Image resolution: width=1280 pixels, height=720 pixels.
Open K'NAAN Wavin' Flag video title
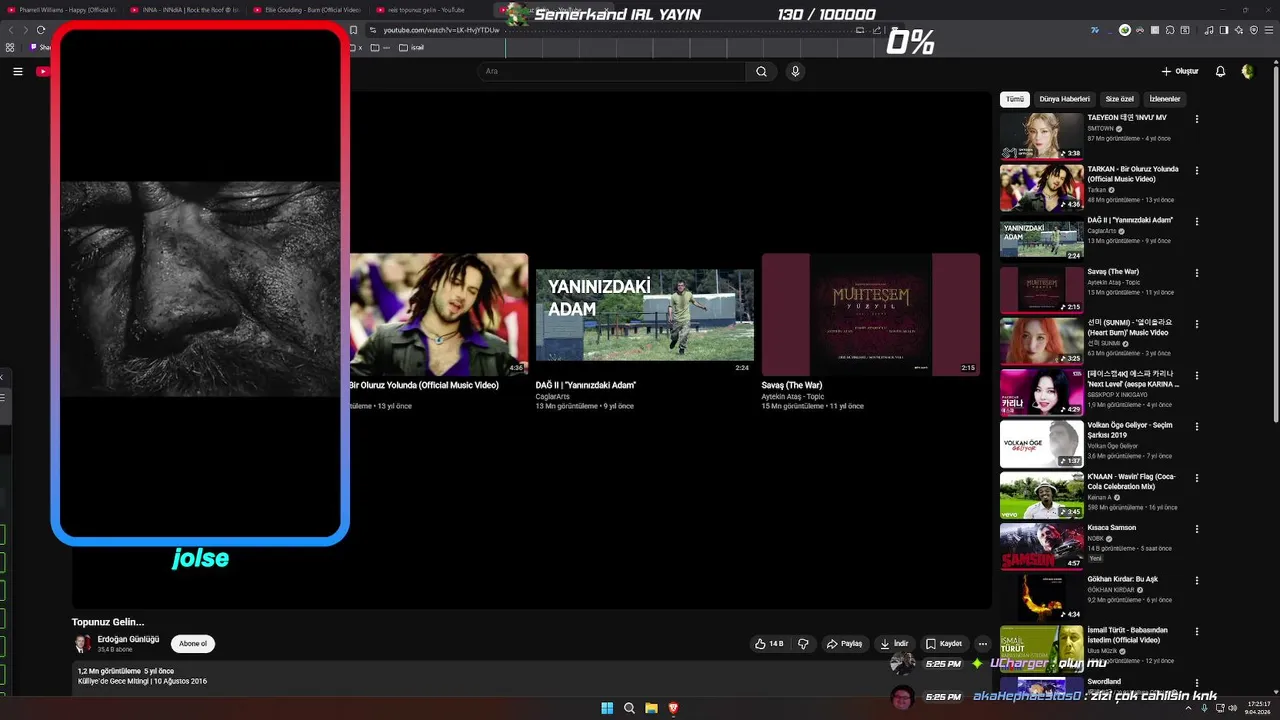point(1132,481)
